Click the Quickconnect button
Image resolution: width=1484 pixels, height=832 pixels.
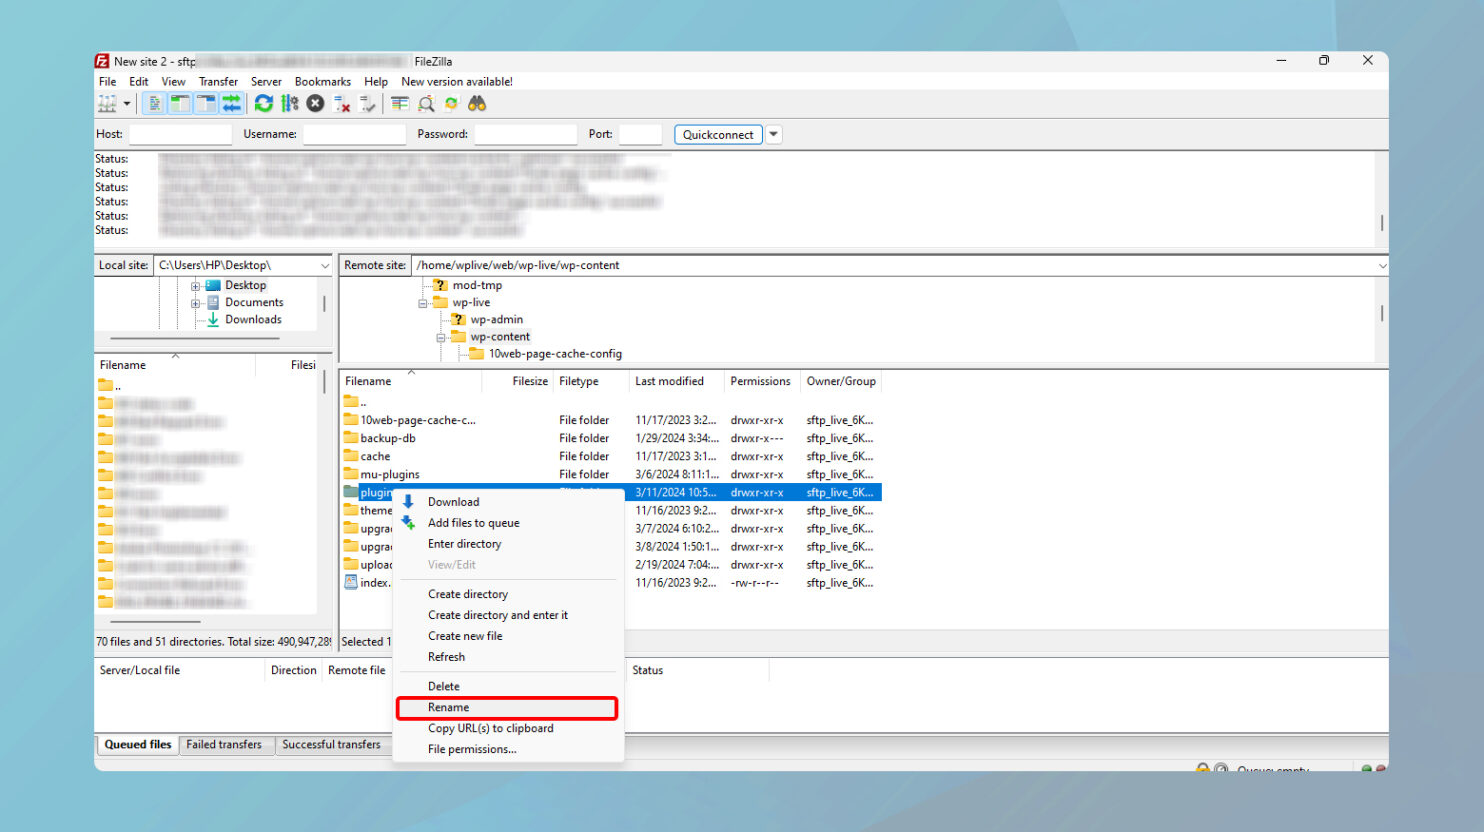[718, 134]
